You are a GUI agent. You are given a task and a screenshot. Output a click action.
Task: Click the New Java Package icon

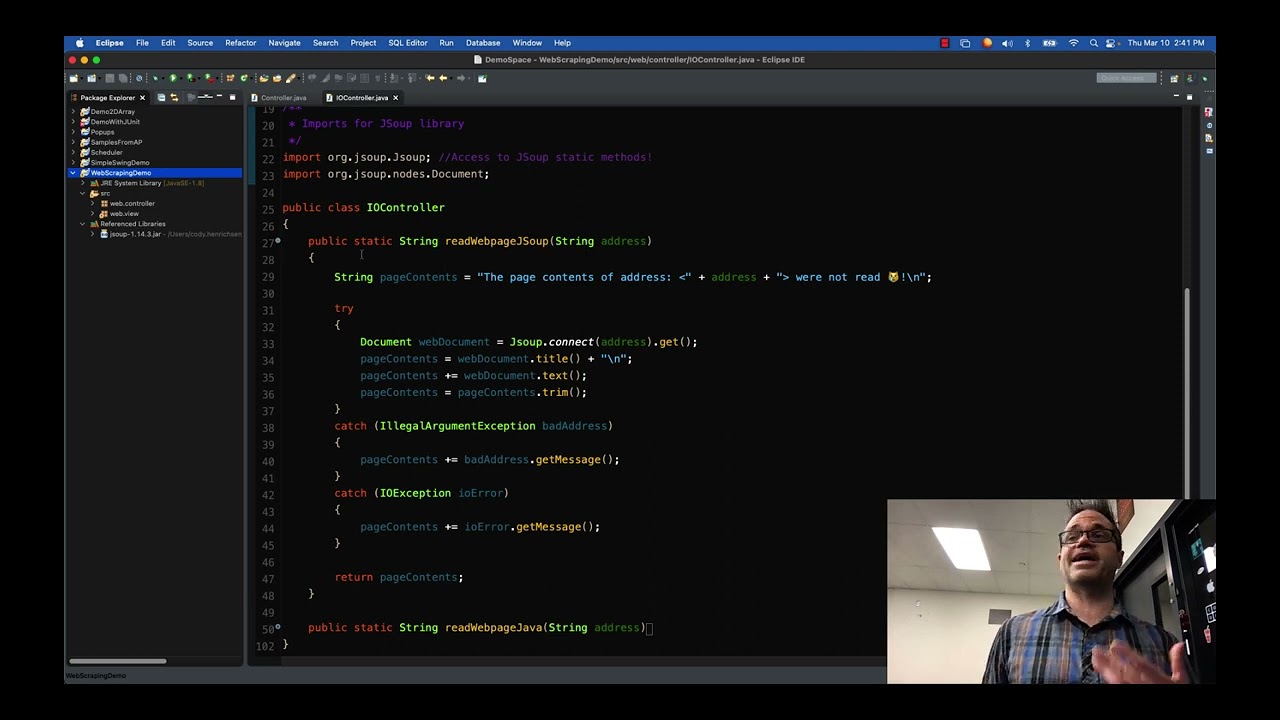point(230,78)
